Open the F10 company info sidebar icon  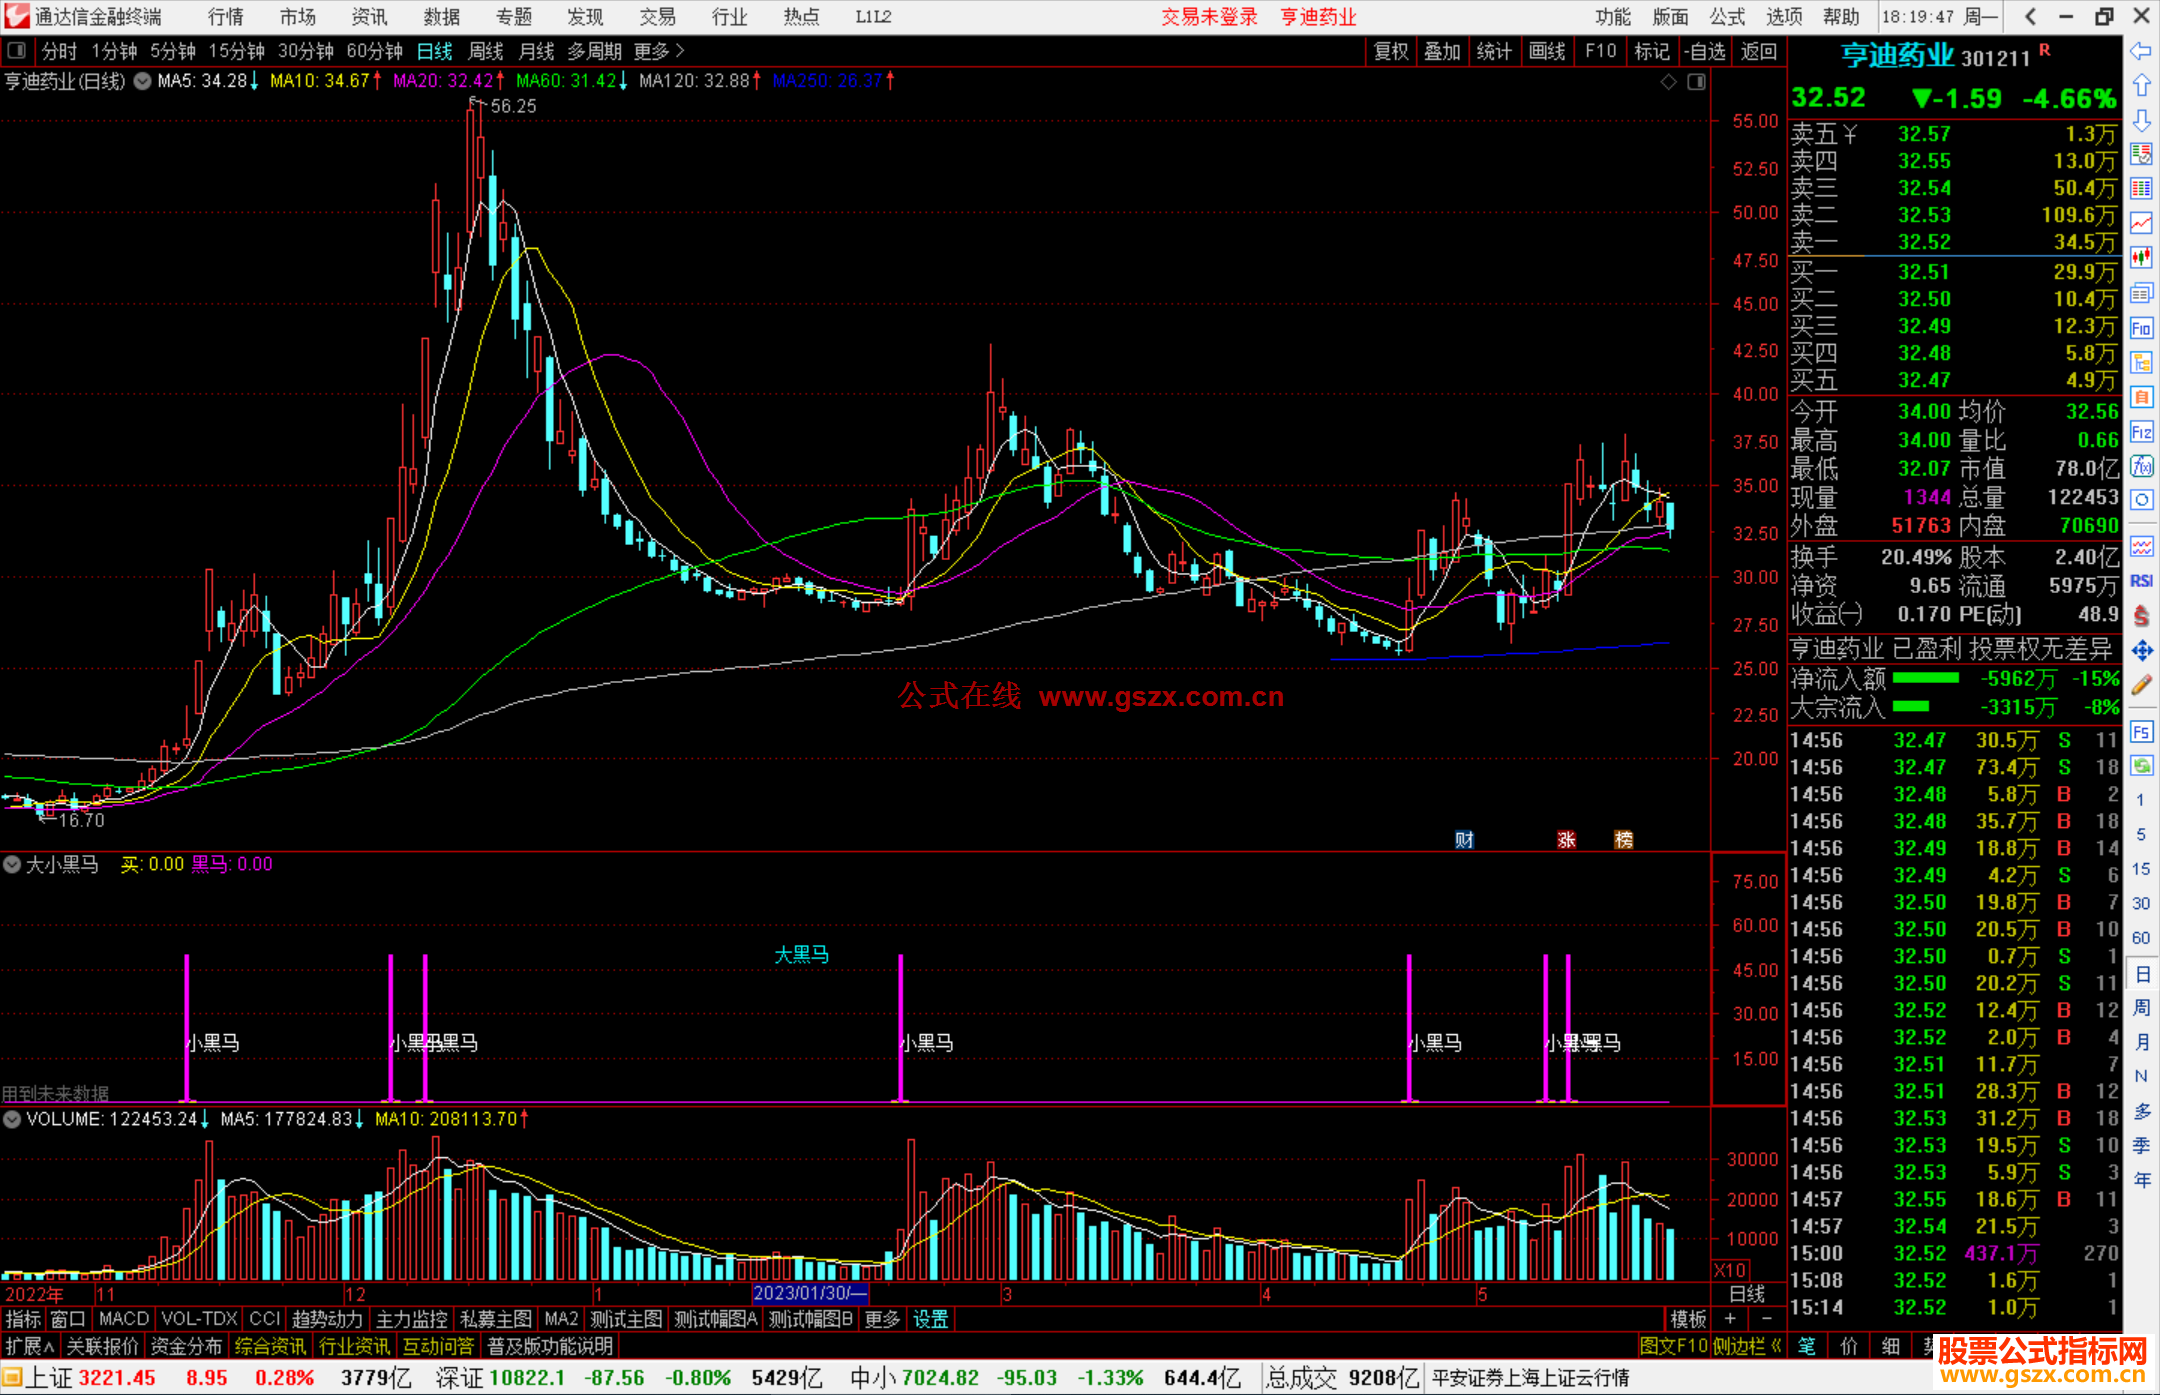2141,328
